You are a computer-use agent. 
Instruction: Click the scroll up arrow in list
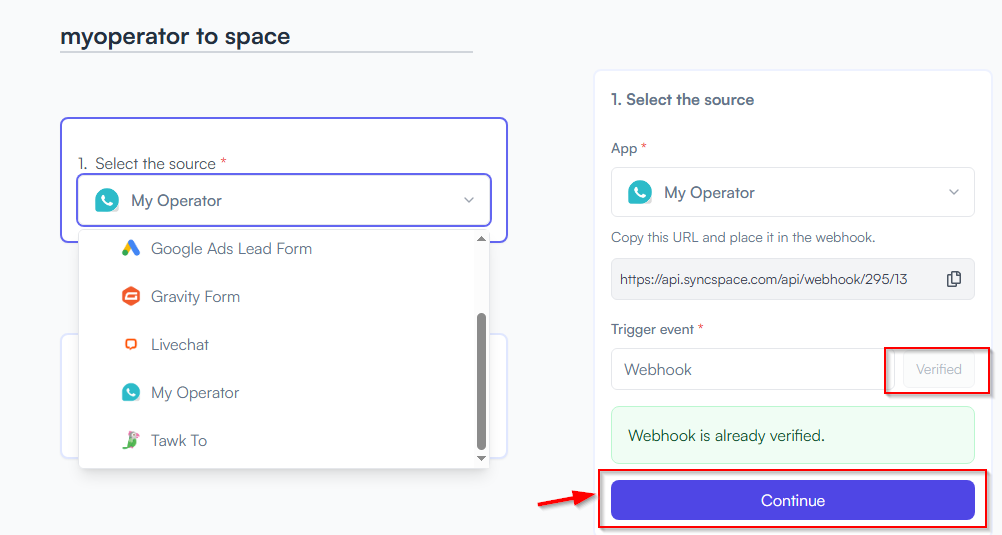[x=481, y=238]
